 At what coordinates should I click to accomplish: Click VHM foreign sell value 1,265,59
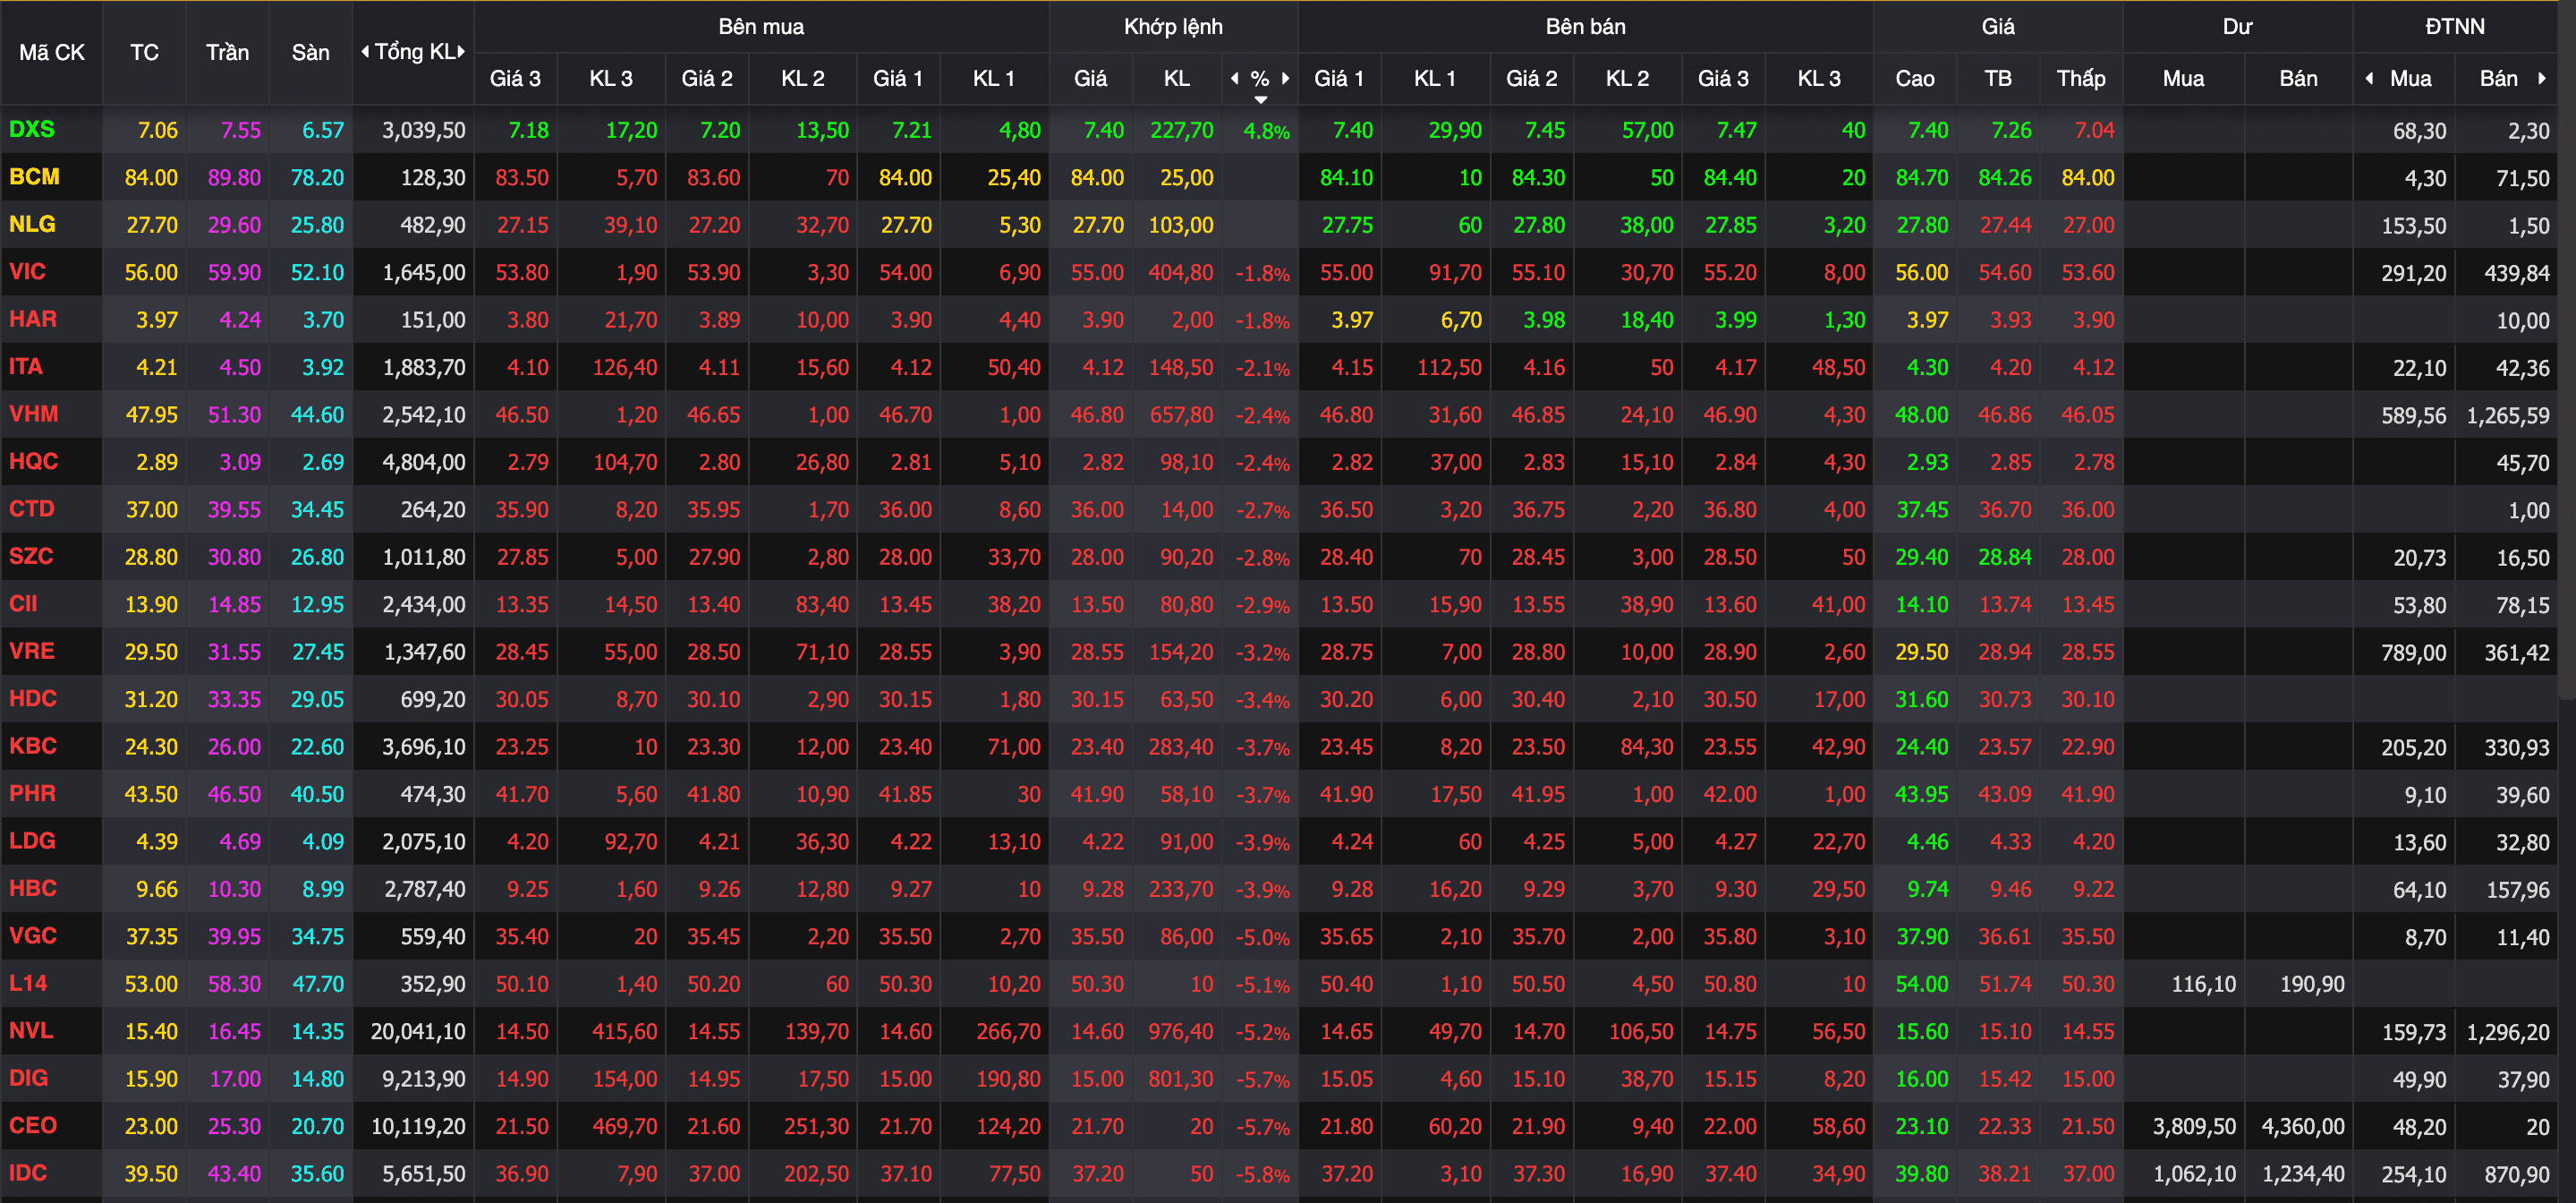pos(2508,415)
